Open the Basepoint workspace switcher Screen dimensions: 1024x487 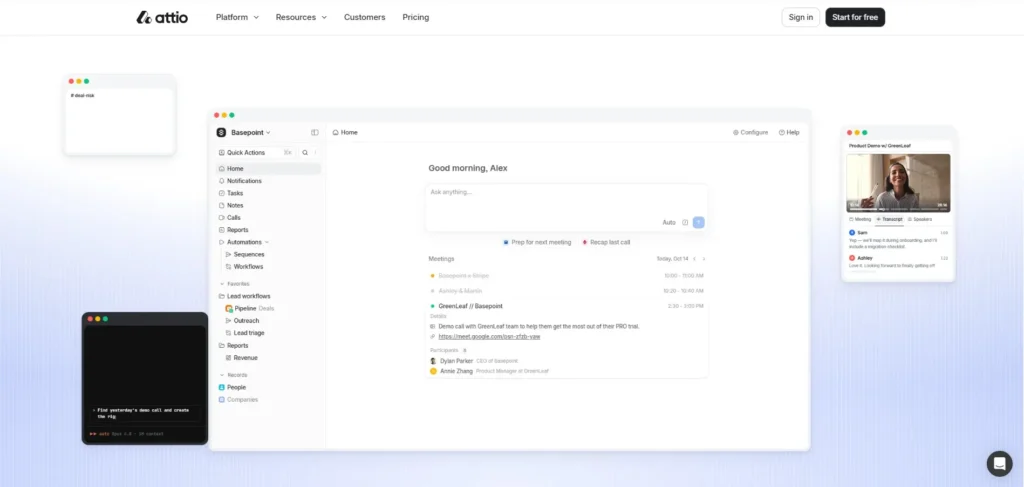pyautogui.click(x=250, y=133)
